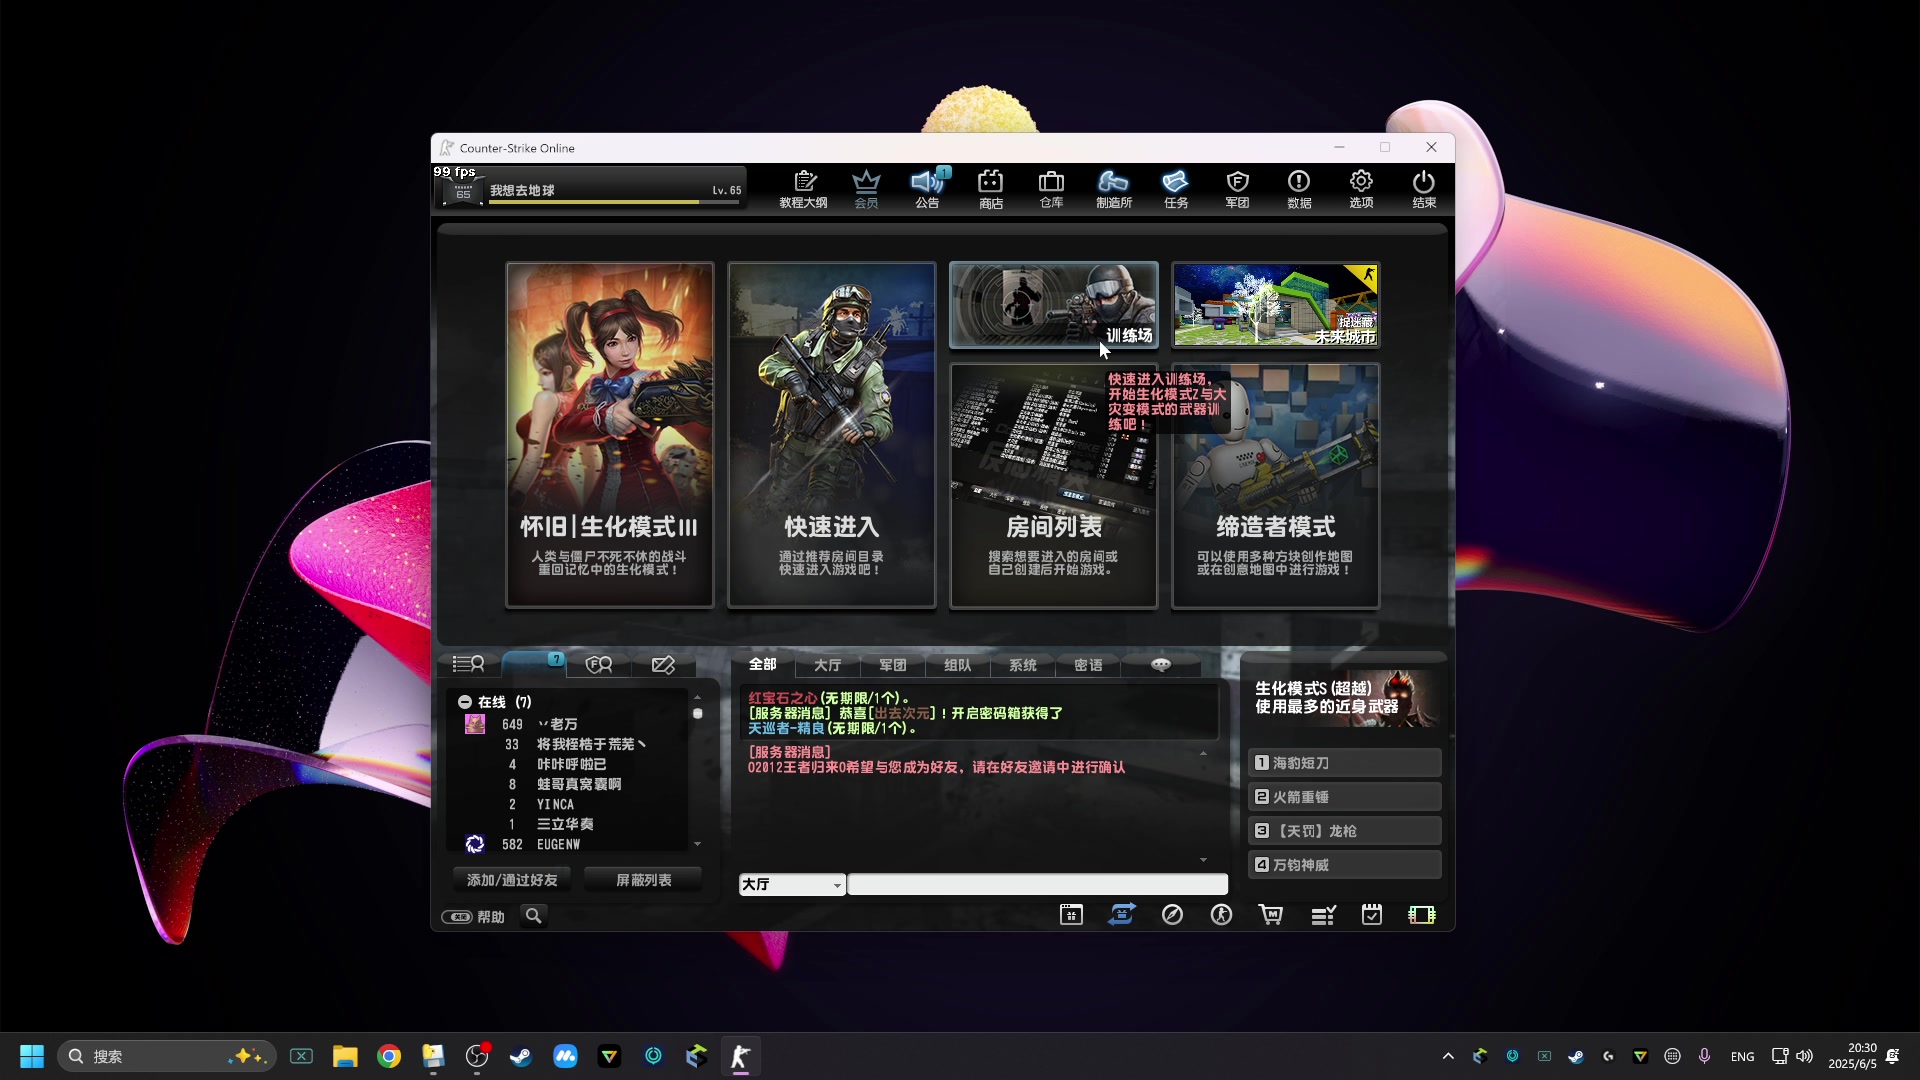Select the friends tab with badge 7
Image resolution: width=1920 pixels, height=1080 pixels.
(x=534, y=664)
